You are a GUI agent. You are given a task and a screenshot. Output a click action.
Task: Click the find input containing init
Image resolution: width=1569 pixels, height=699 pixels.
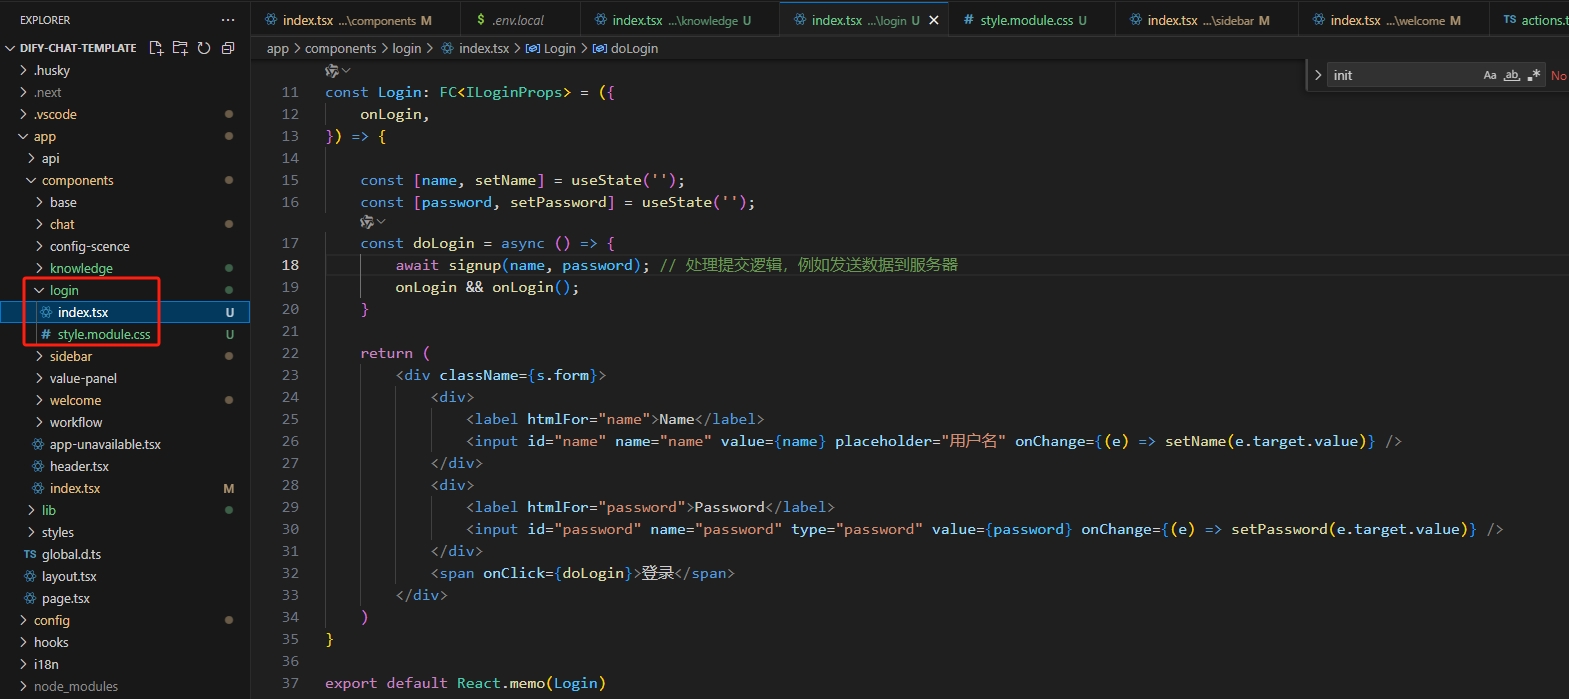1400,76
